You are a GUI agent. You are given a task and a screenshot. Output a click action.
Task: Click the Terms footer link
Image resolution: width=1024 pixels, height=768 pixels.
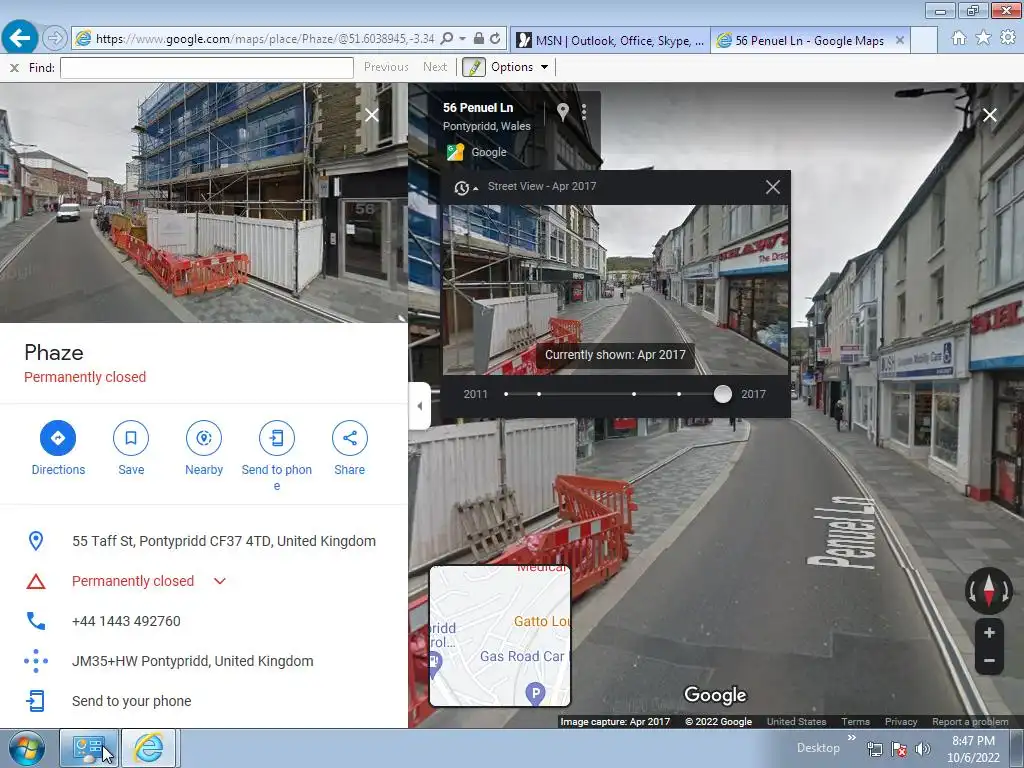(x=856, y=722)
